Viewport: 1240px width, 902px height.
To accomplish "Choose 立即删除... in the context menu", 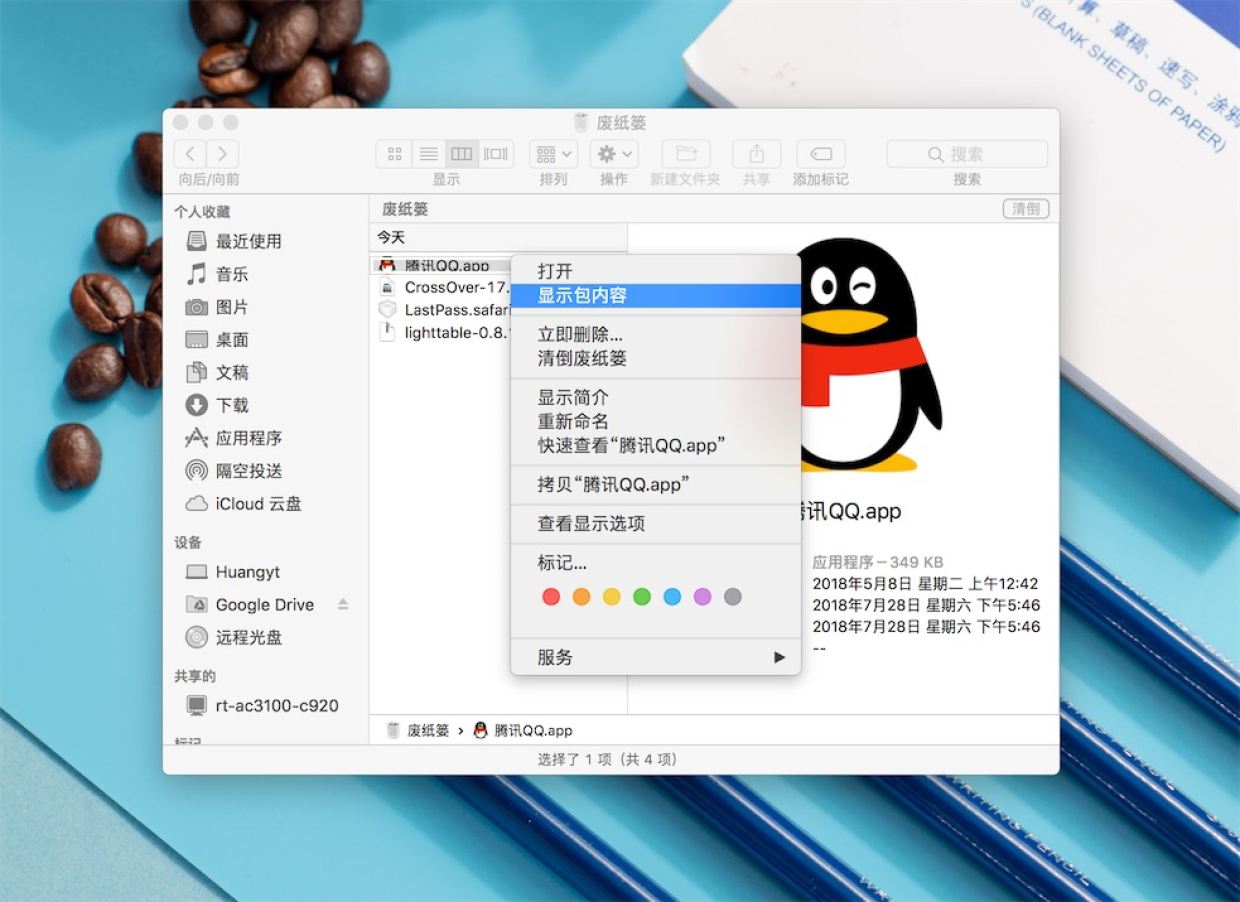I will point(656,334).
